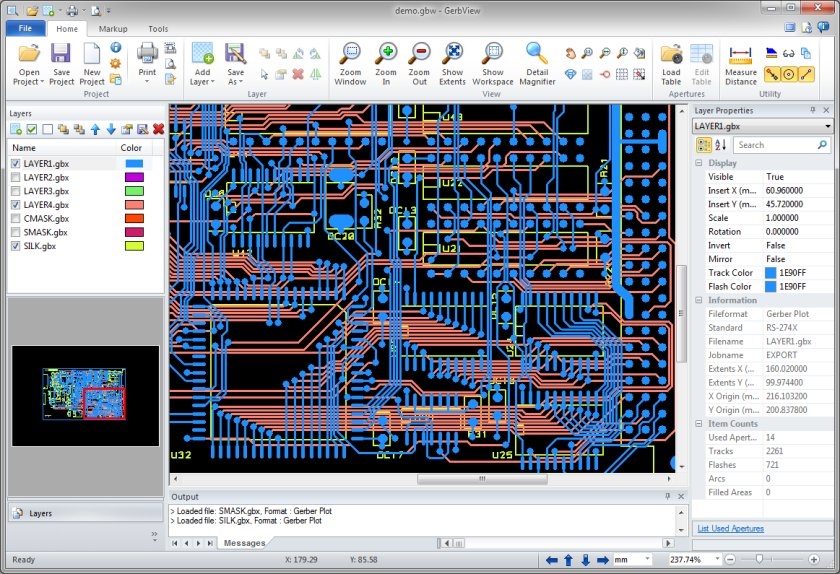
Task: Click the Zoom Window tool
Action: pyautogui.click(x=350, y=62)
